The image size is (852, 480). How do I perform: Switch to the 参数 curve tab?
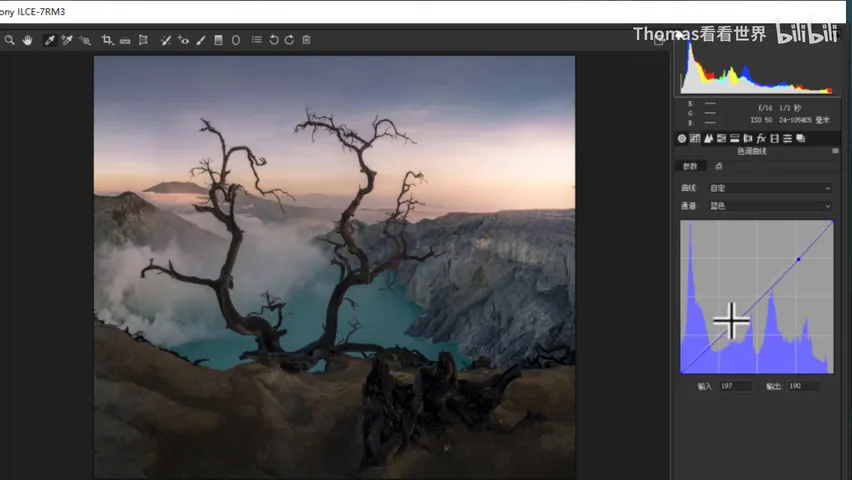(690, 166)
